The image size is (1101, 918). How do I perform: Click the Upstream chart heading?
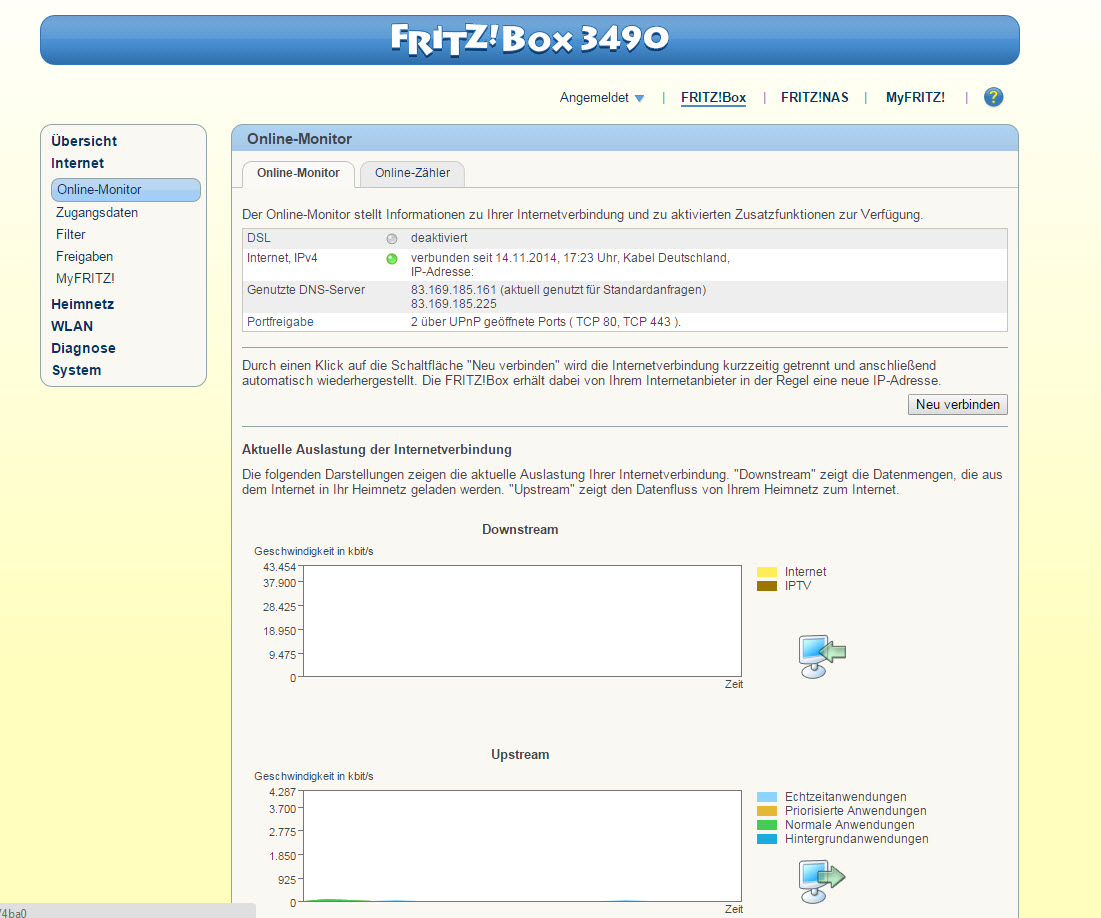(x=520, y=754)
